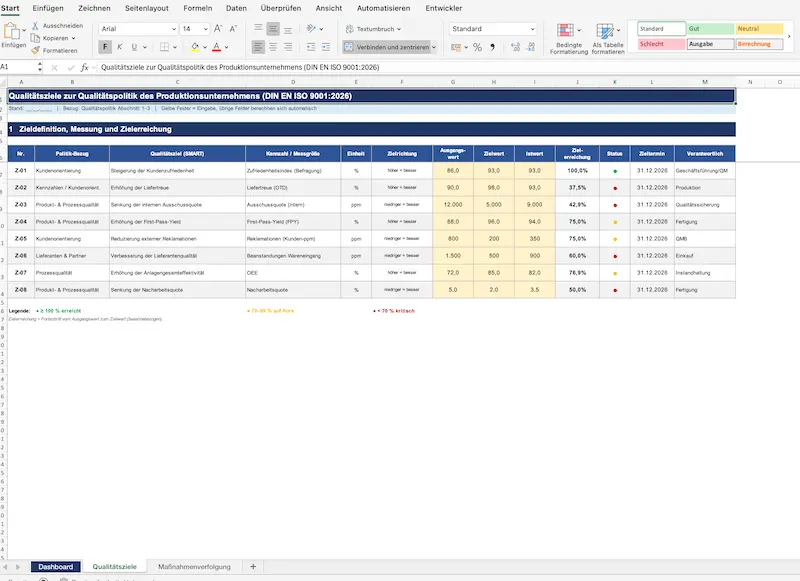Open the Einfügen ribbon tab
Image resolution: width=800 pixels, height=581 pixels.
click(48, 8)
